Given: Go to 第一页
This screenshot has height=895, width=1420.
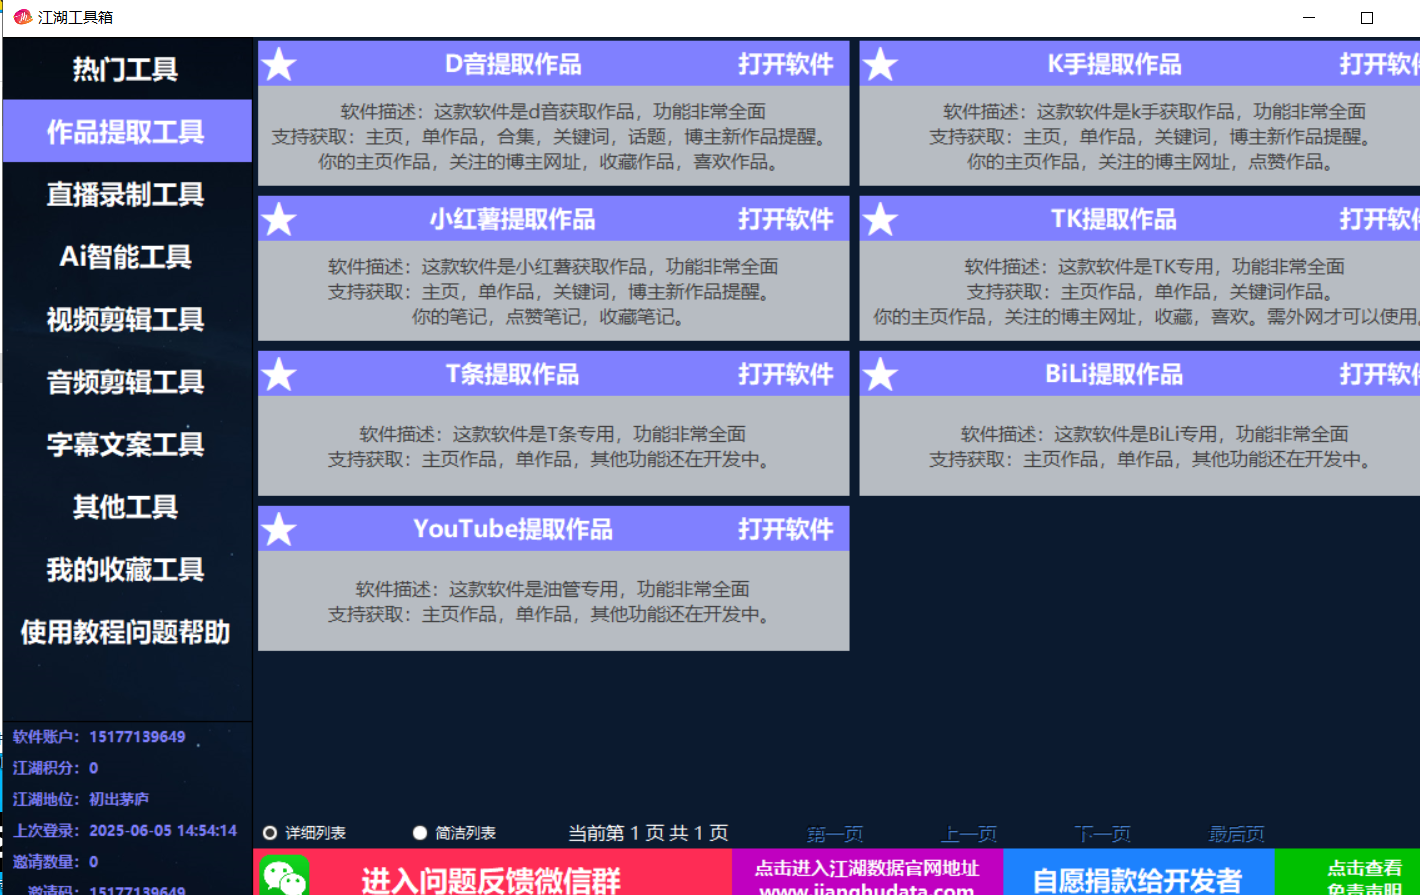Looking at the screenshot, I should tap(835, 833).
